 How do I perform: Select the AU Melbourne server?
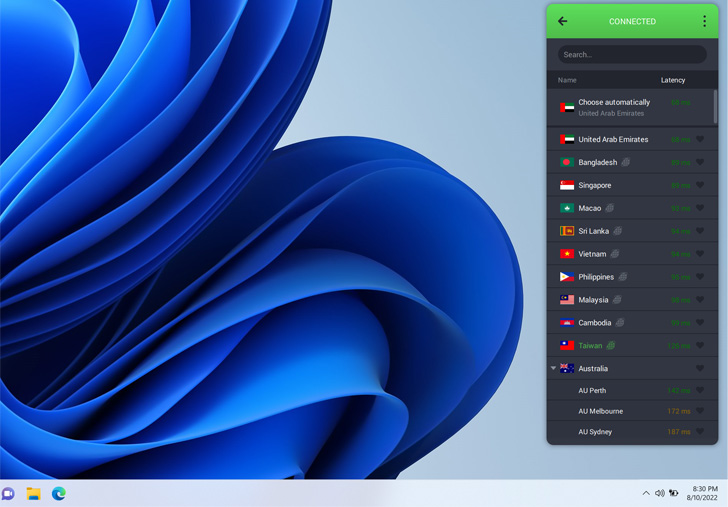600,411
